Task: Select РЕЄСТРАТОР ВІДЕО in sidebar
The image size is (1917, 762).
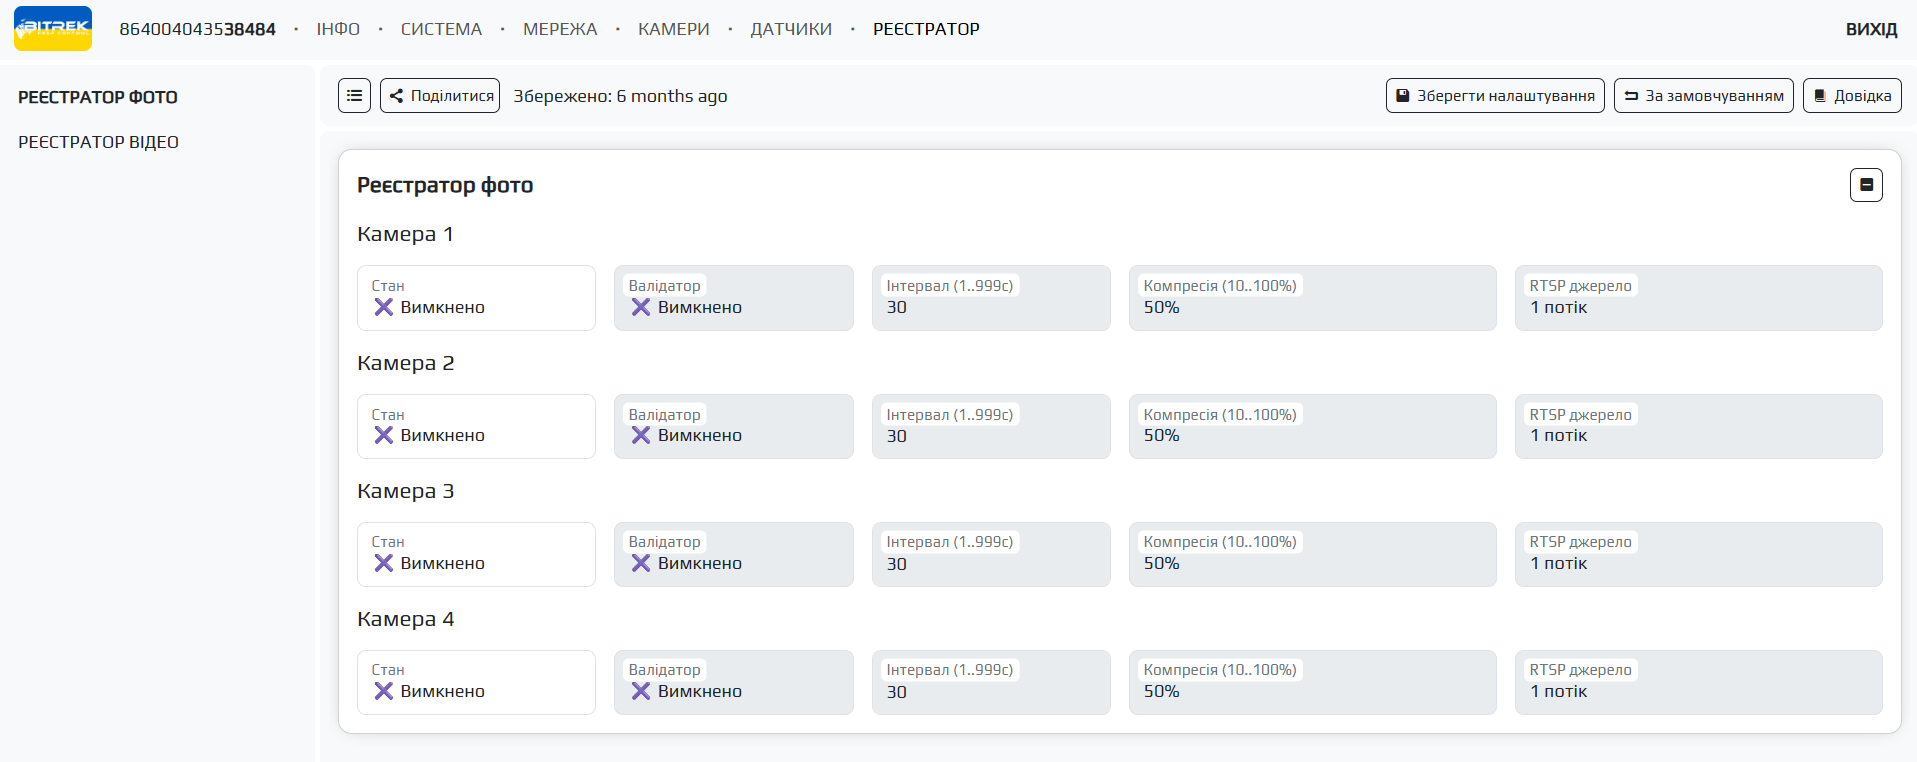Action: 98,142
